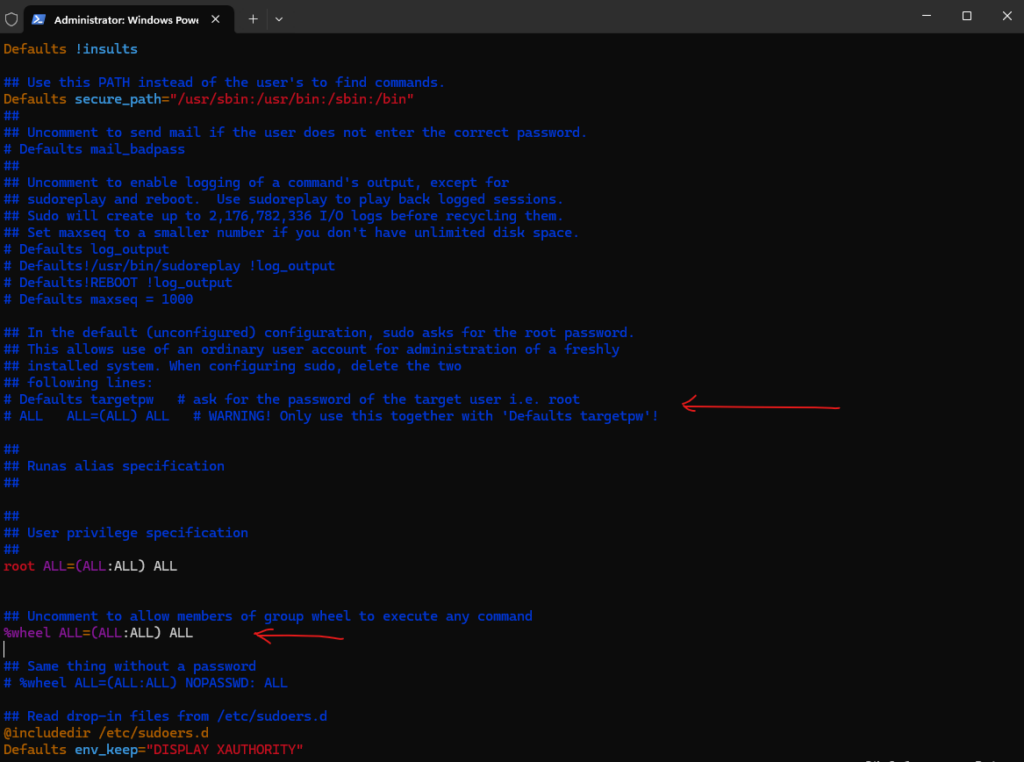This screenshot has height=762, width=1024.
Task: Click the PowerShell icon in the tab
Action: pos(38,19)
